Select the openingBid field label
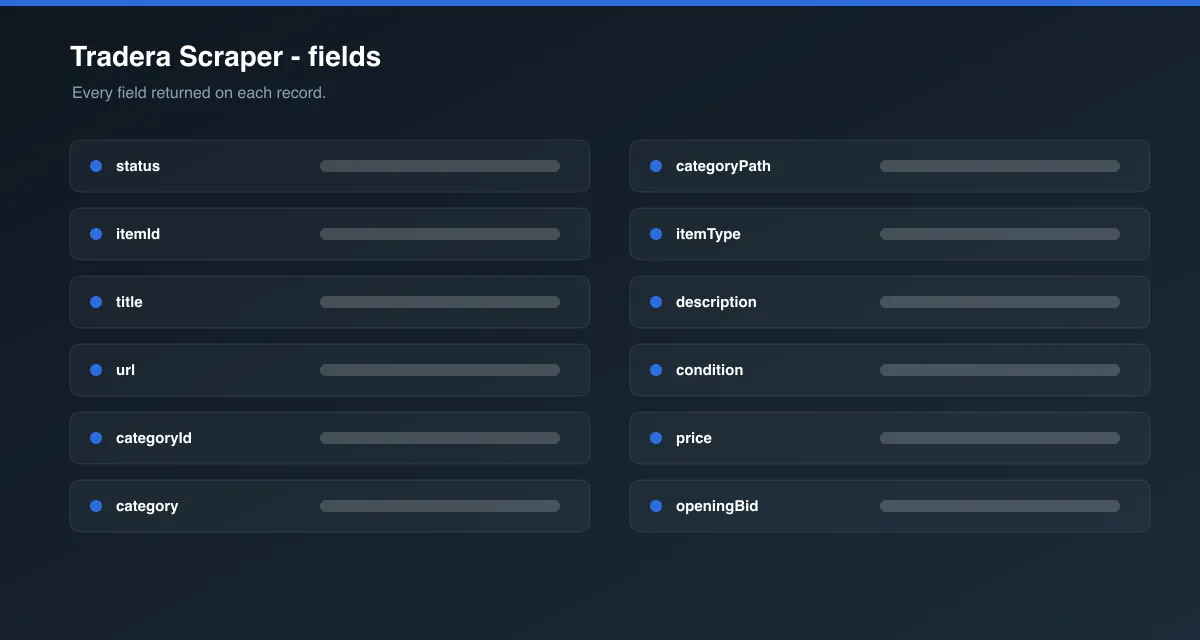The height and width of the screenshot is (640, 1200). 717,506
